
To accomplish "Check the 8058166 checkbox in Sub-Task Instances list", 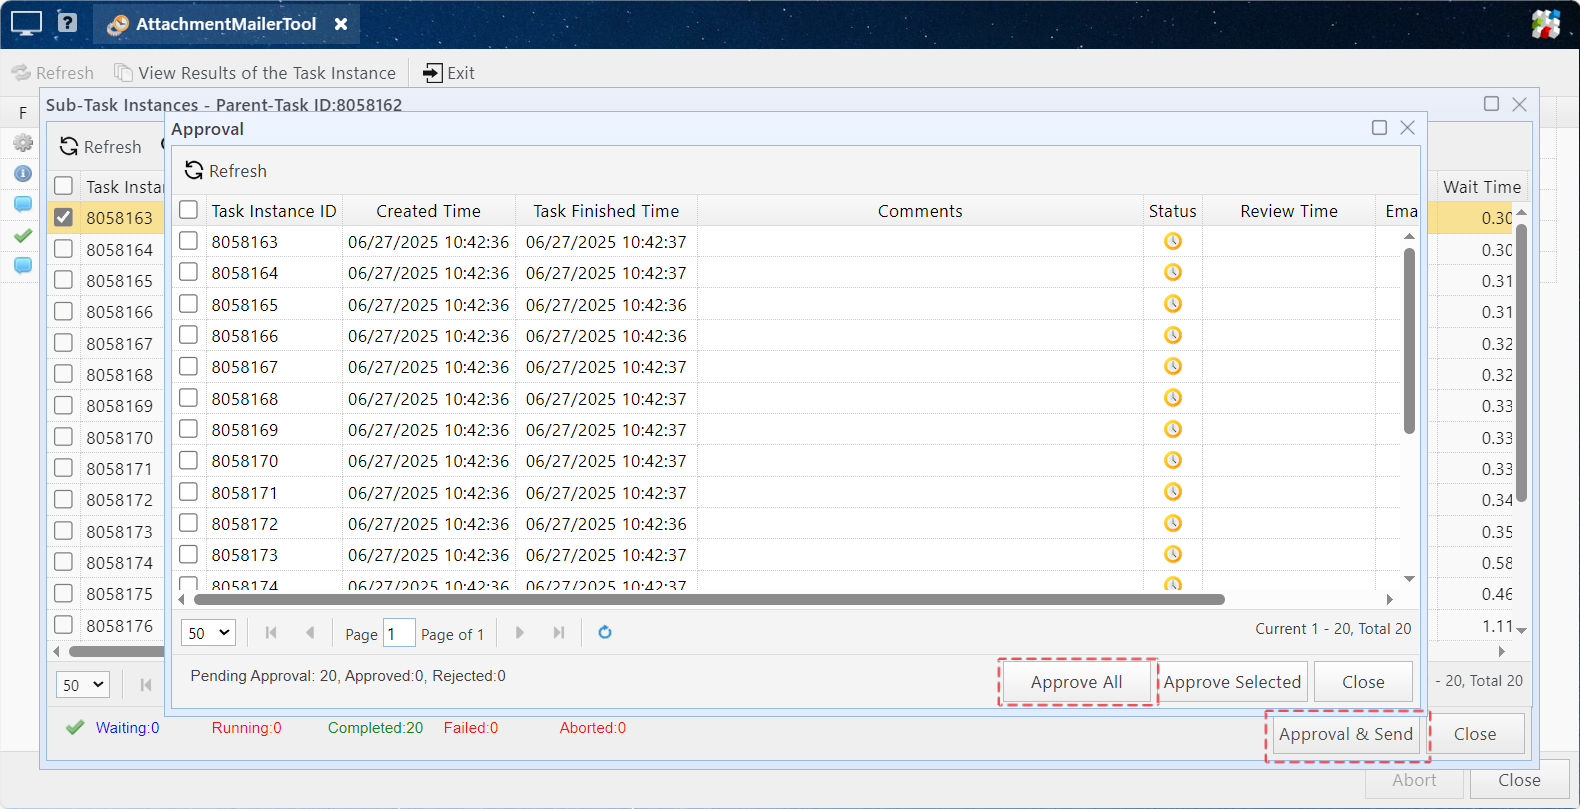I will tap(63, 311).
